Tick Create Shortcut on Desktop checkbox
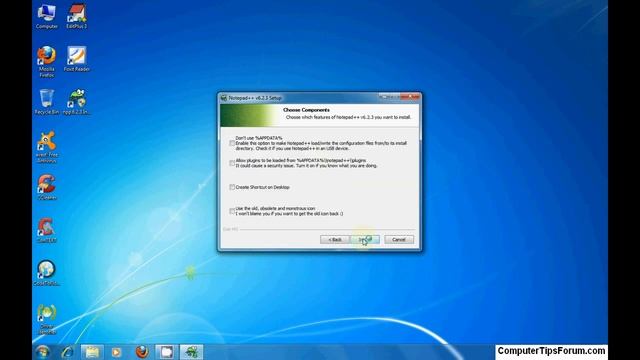This screenshot has height=360, width=640. [232, 187]
